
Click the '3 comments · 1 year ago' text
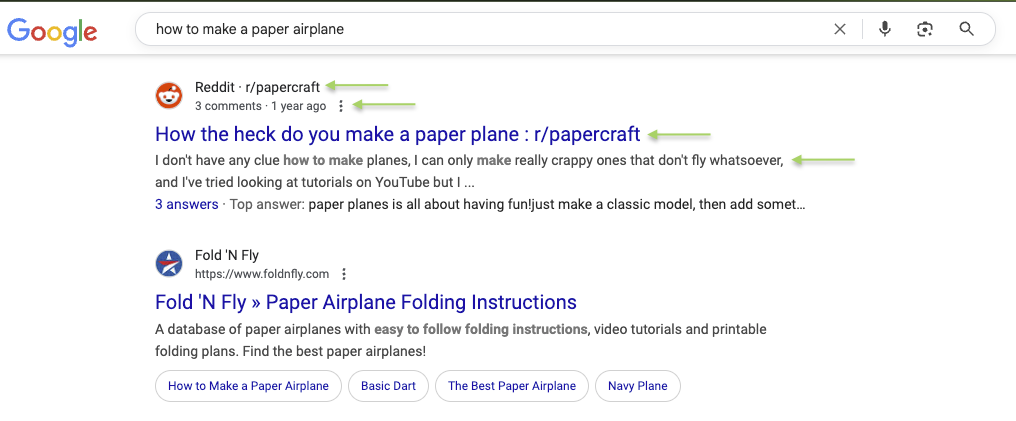coord(260,106)
